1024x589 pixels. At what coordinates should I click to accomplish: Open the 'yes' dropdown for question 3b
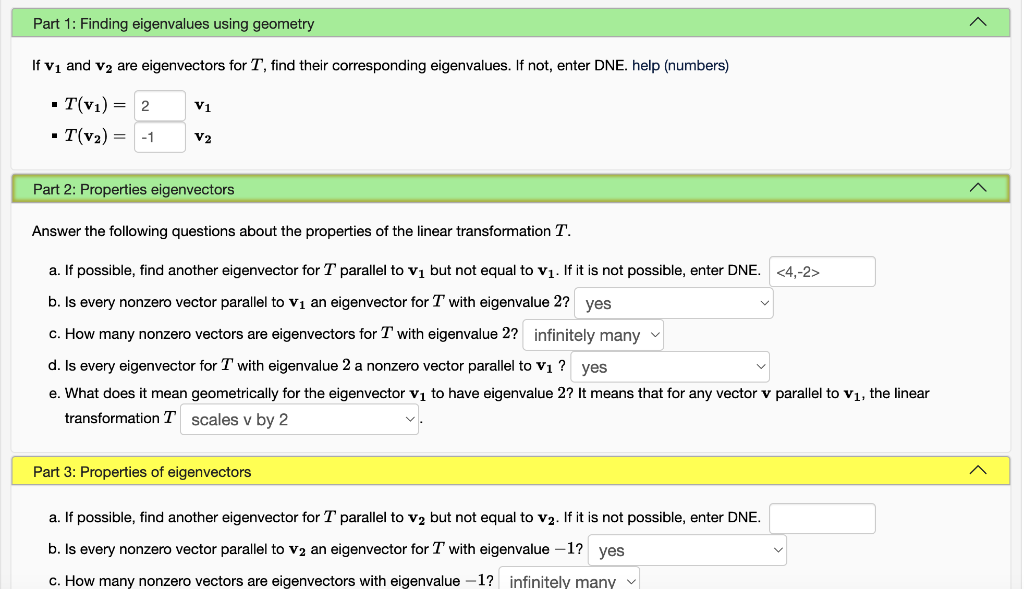click(687, 550)
